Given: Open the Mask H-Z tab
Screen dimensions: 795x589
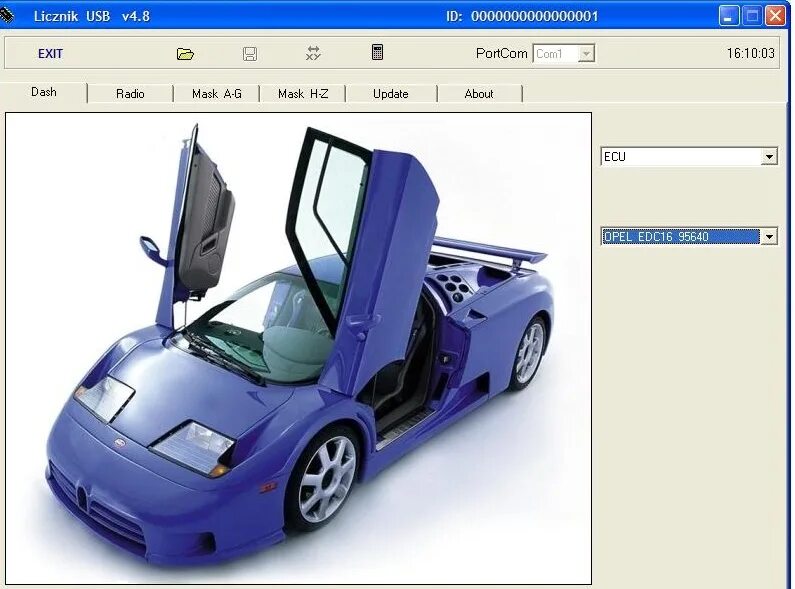Looking at the screenshot, I should [x=303, y=94].
